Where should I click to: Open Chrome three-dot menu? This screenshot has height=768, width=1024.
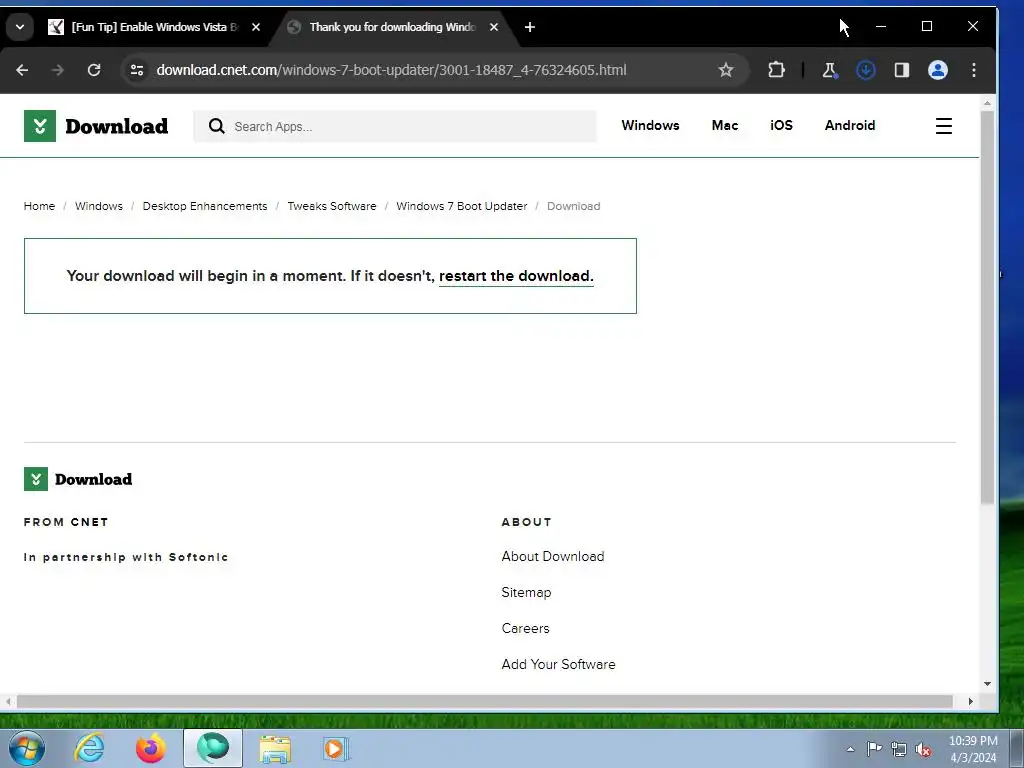(x=974, y=70)
